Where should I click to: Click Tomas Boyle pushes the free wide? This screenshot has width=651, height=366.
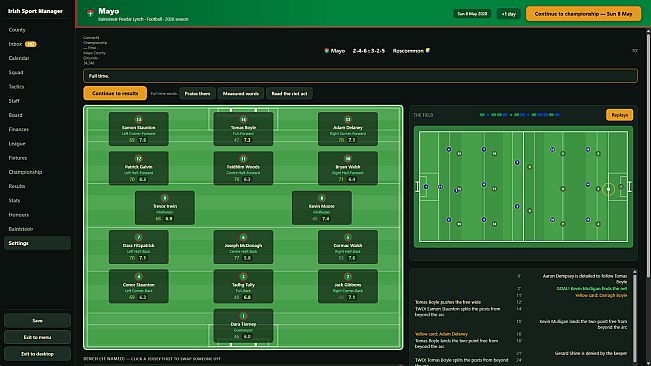448,302
